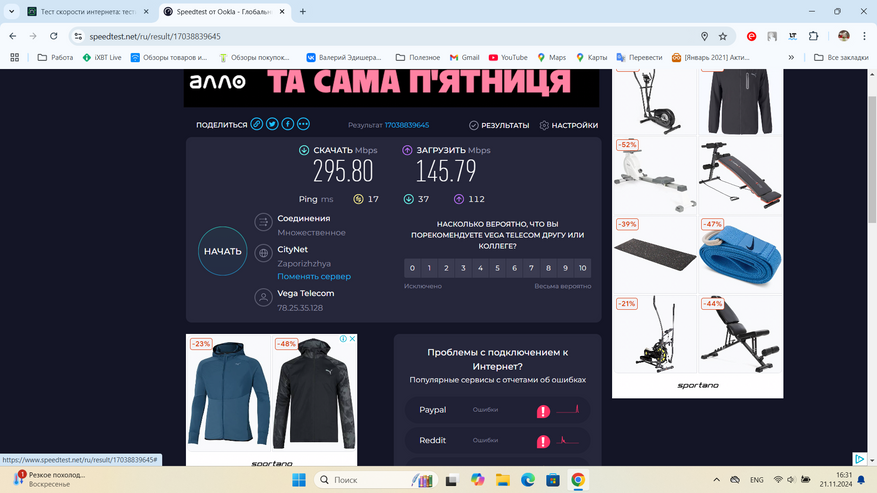The width and height of the screenshot is (877, 493).
Task: Click the CityNet server globe icon
Action: [263, 253]
